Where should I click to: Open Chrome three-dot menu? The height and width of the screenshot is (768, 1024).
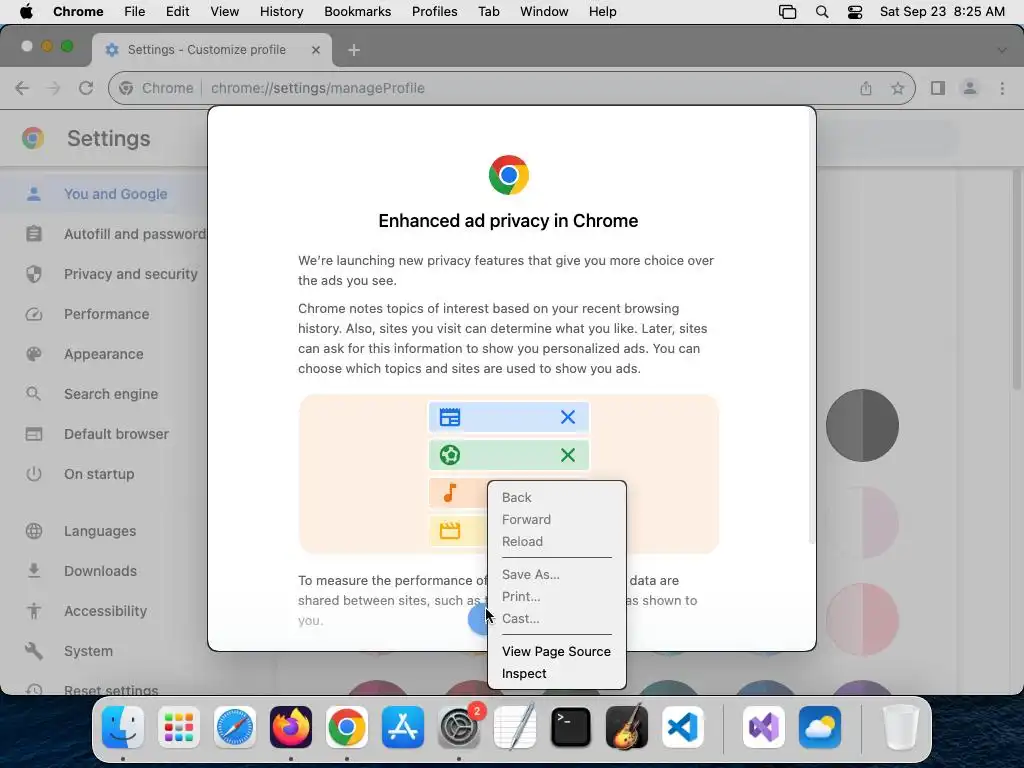click(1002, 88)
